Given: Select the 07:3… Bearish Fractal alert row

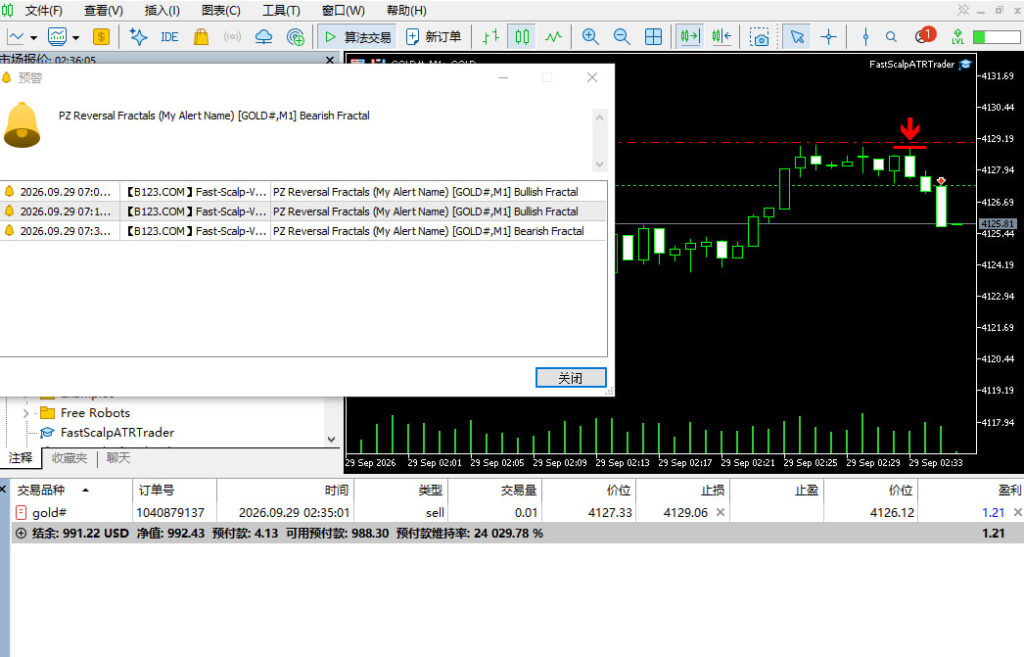Looking at the screenshot, I should (303, 231).
